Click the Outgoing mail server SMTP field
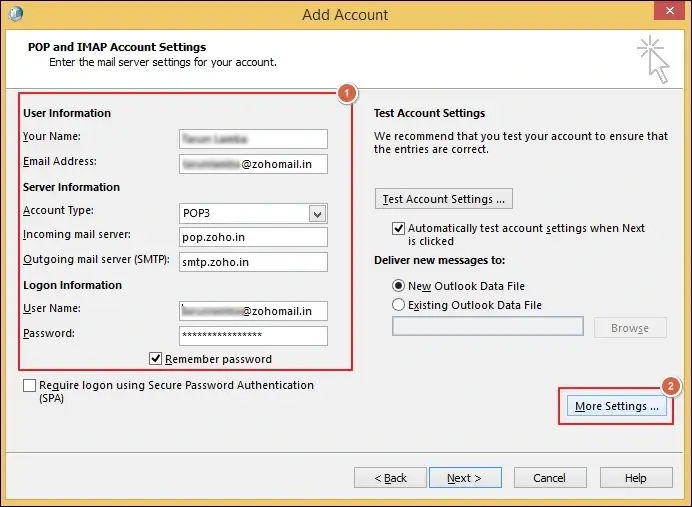Screen dimensions: 692x507 pos(253,262)
